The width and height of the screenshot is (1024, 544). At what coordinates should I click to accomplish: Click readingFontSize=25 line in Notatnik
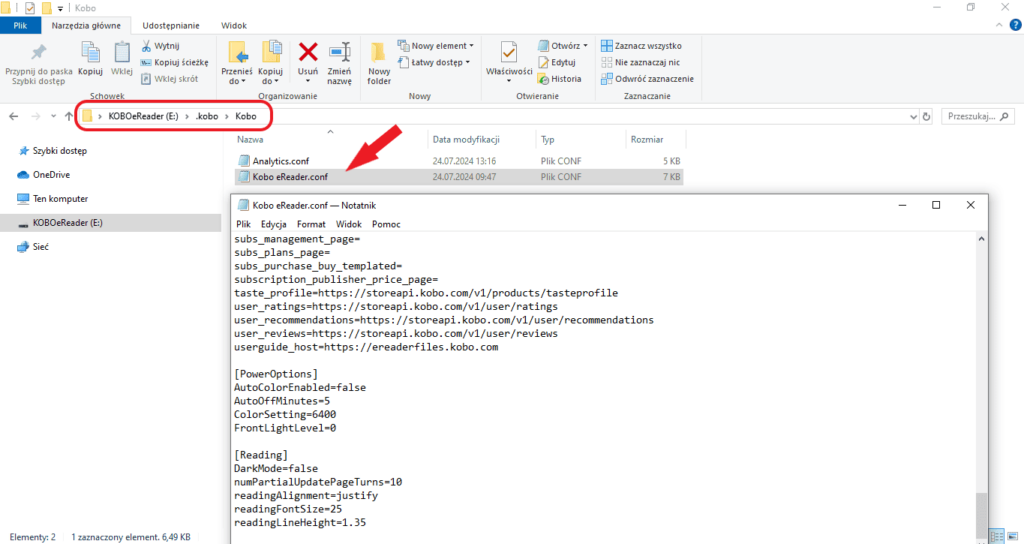[x=288, y=509]
